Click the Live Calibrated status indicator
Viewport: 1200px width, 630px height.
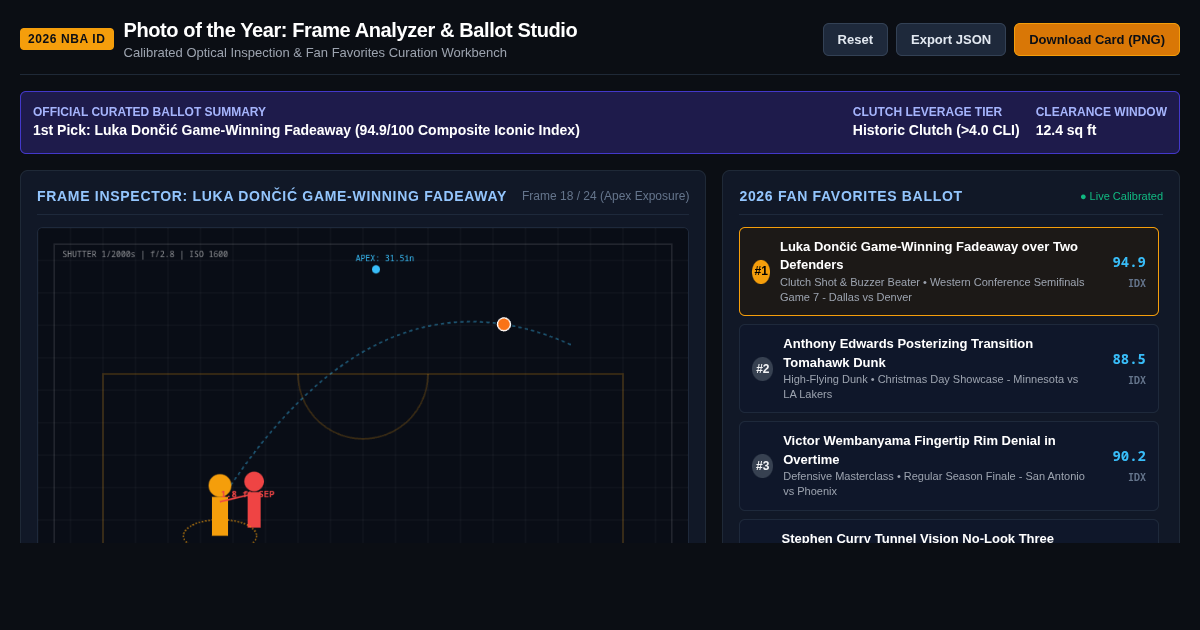point(1121,196)
